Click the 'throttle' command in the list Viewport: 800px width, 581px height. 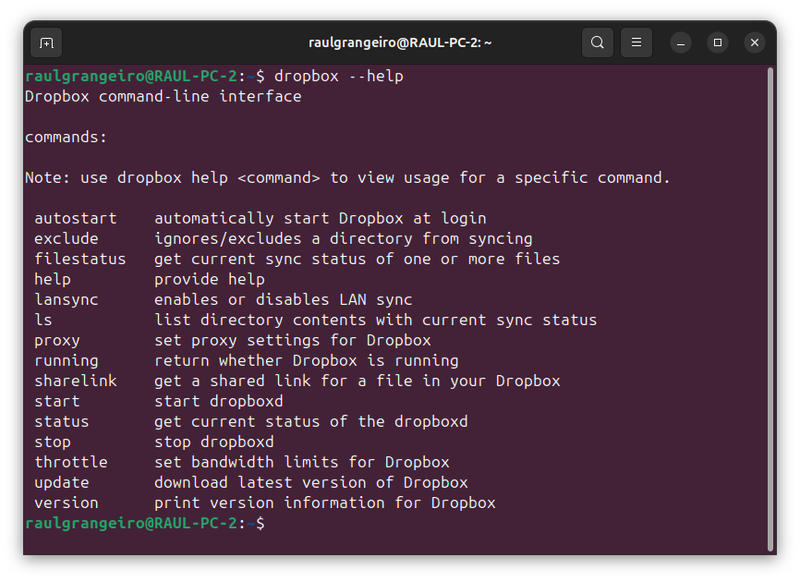pos(71,462)
